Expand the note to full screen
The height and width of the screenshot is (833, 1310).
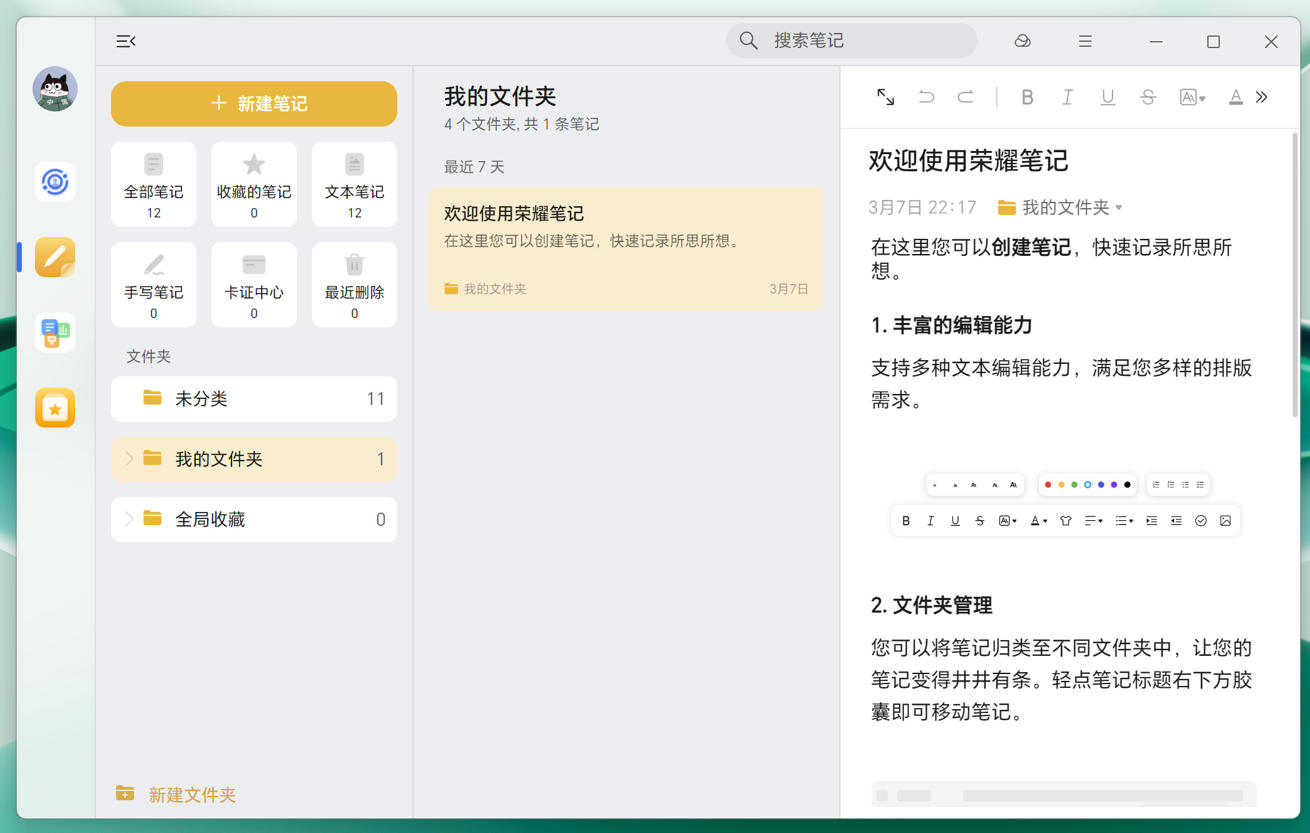pyautogui.click(x=886, y=97)
